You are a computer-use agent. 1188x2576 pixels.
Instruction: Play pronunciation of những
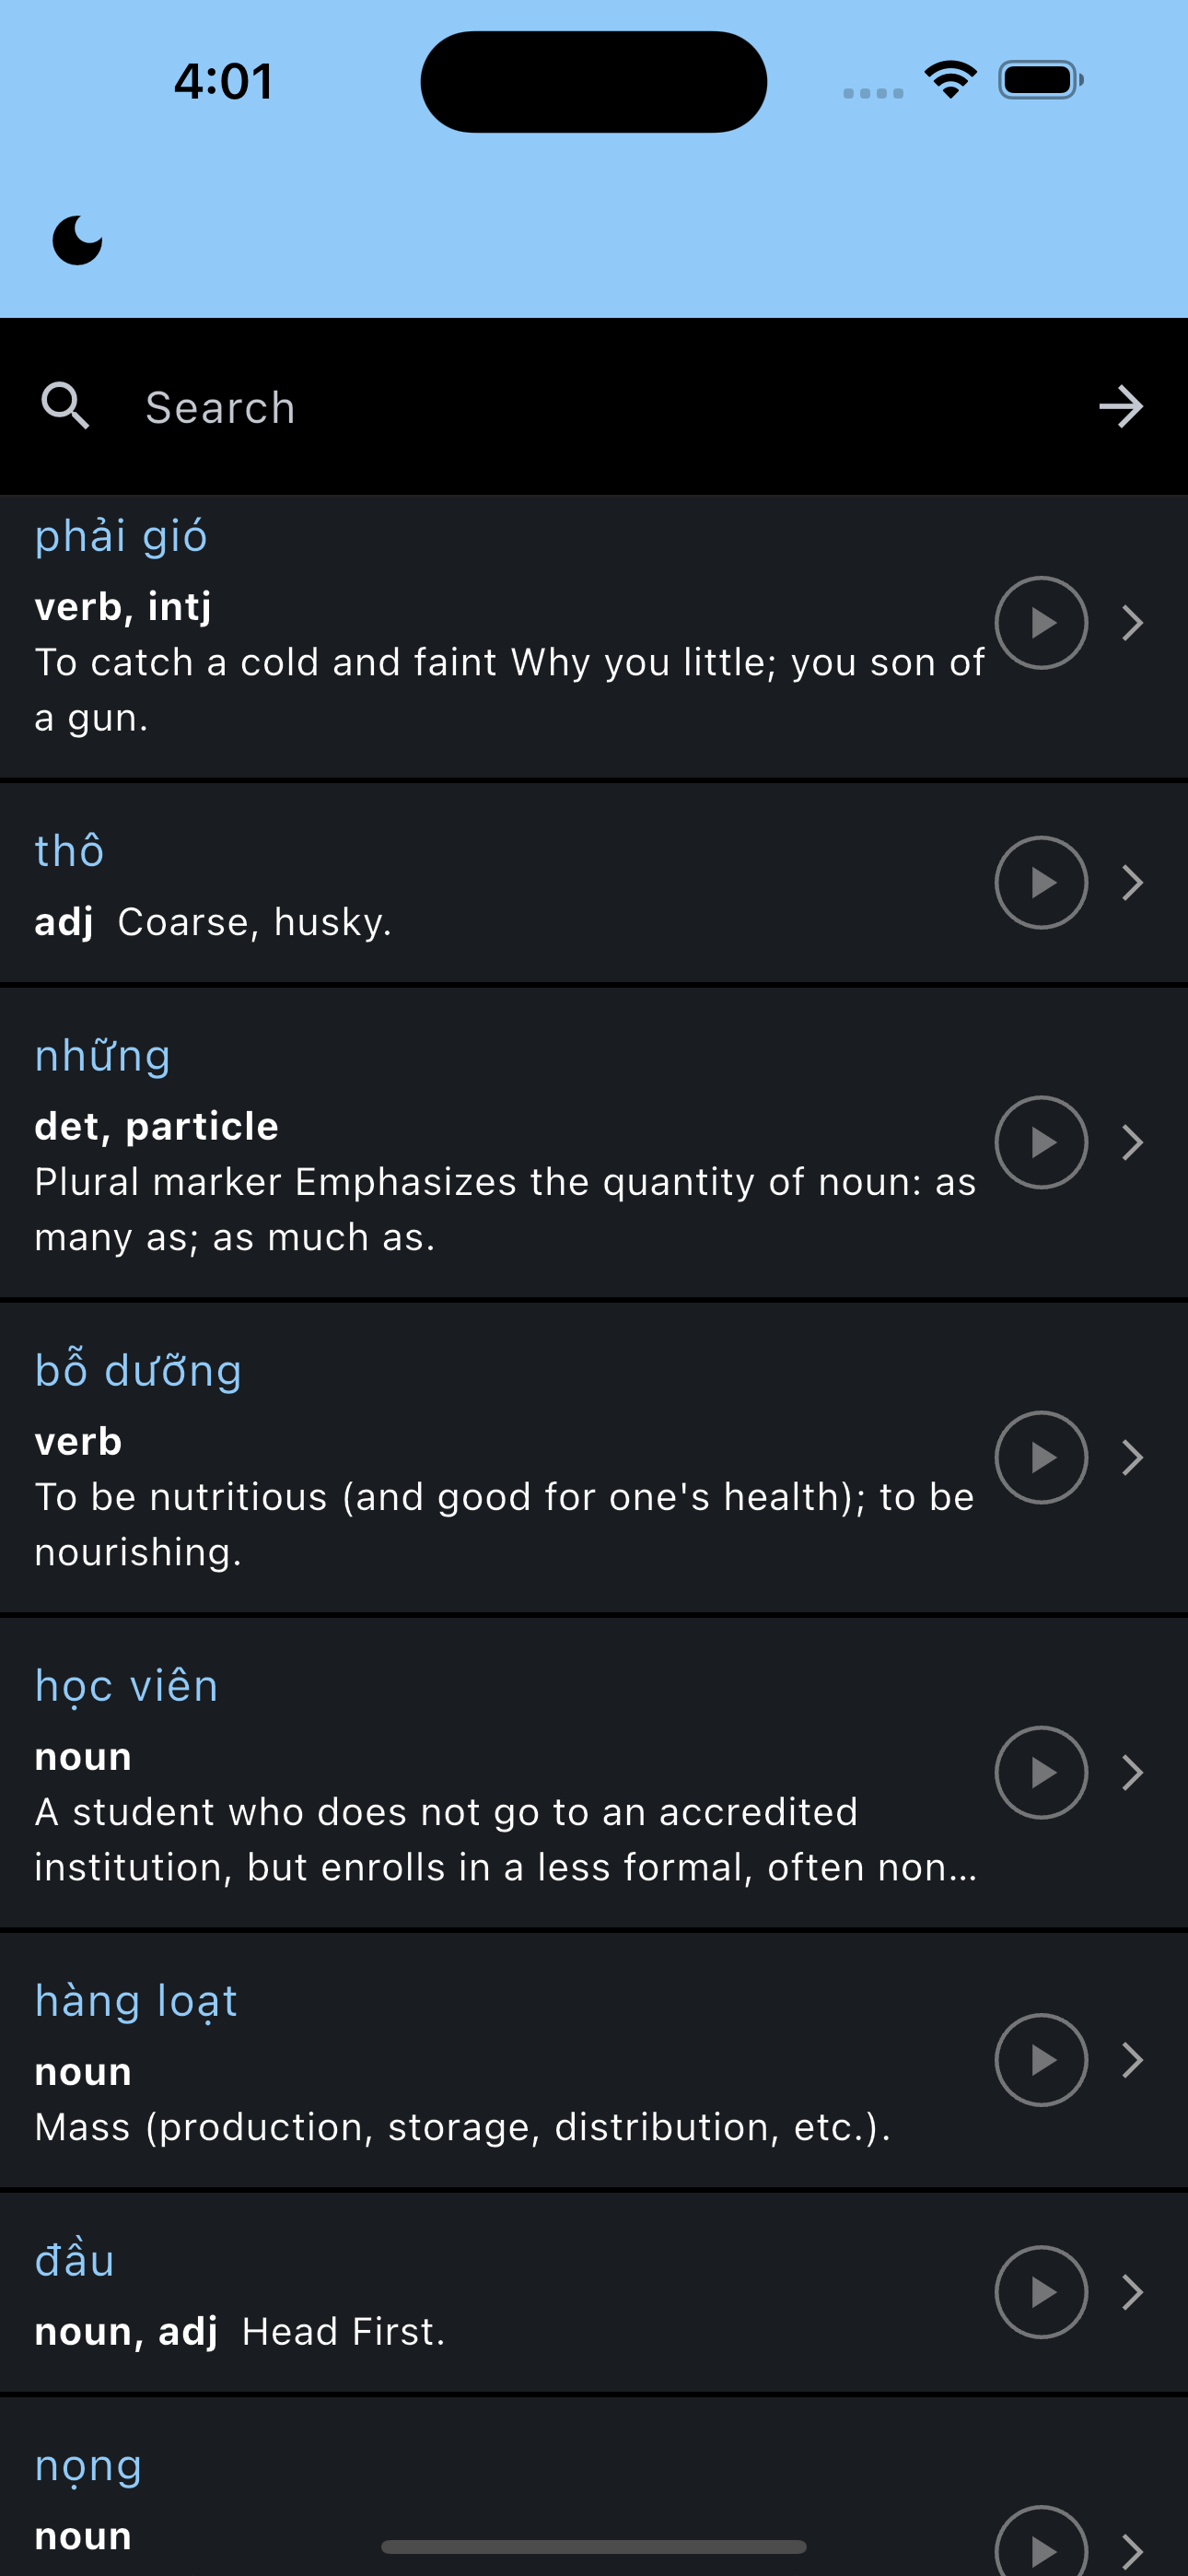click(1041, 1142)
